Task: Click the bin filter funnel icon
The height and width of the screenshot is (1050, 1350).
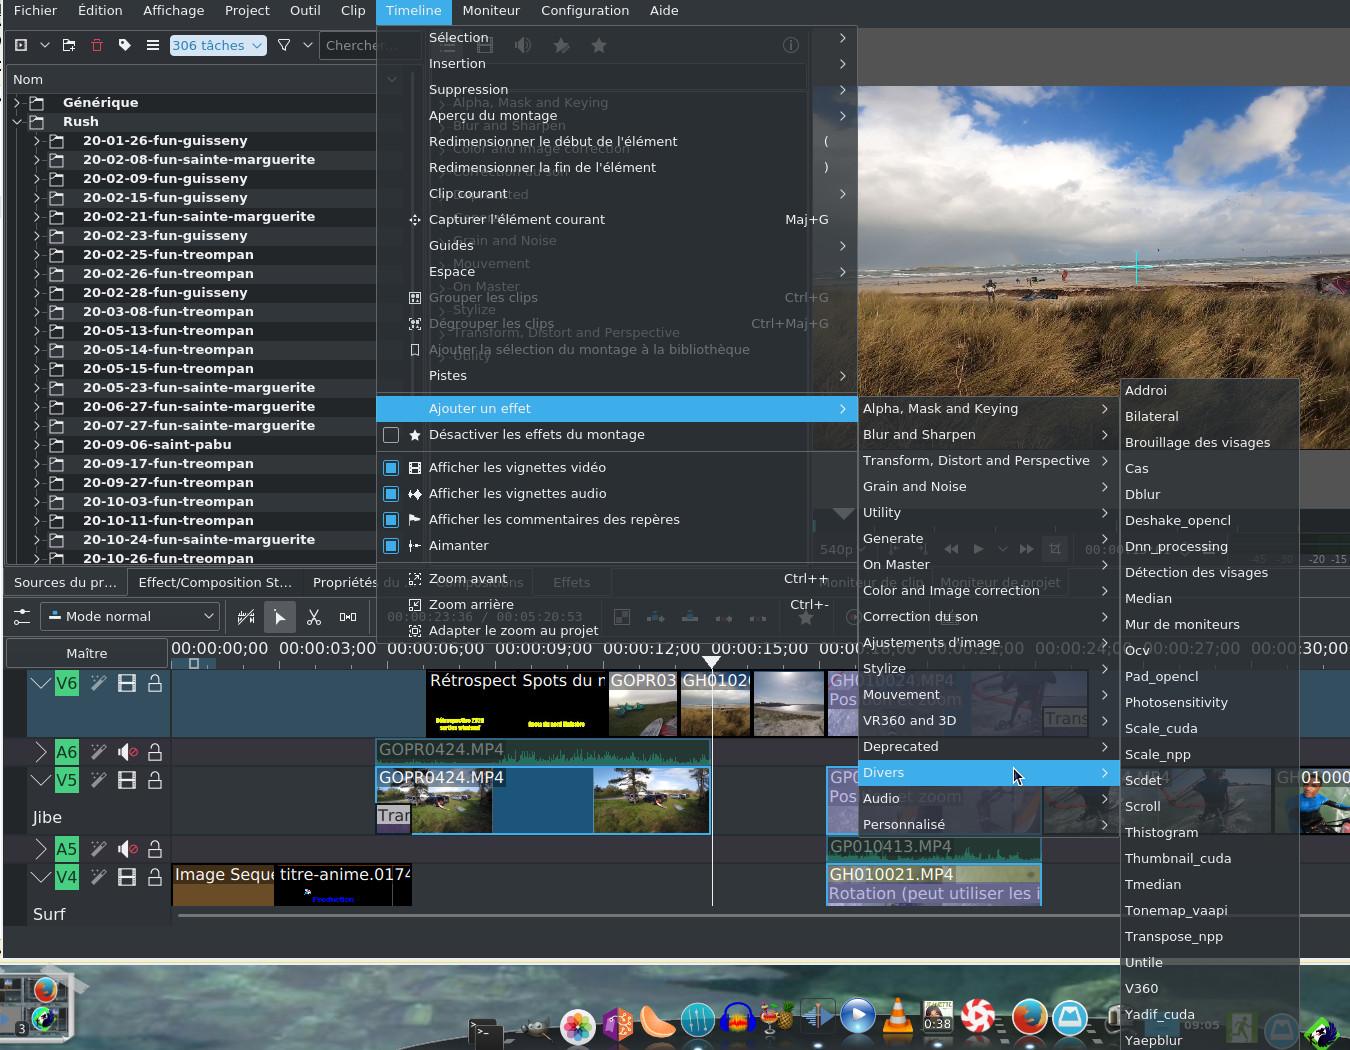Action: [x=284, y=45]
